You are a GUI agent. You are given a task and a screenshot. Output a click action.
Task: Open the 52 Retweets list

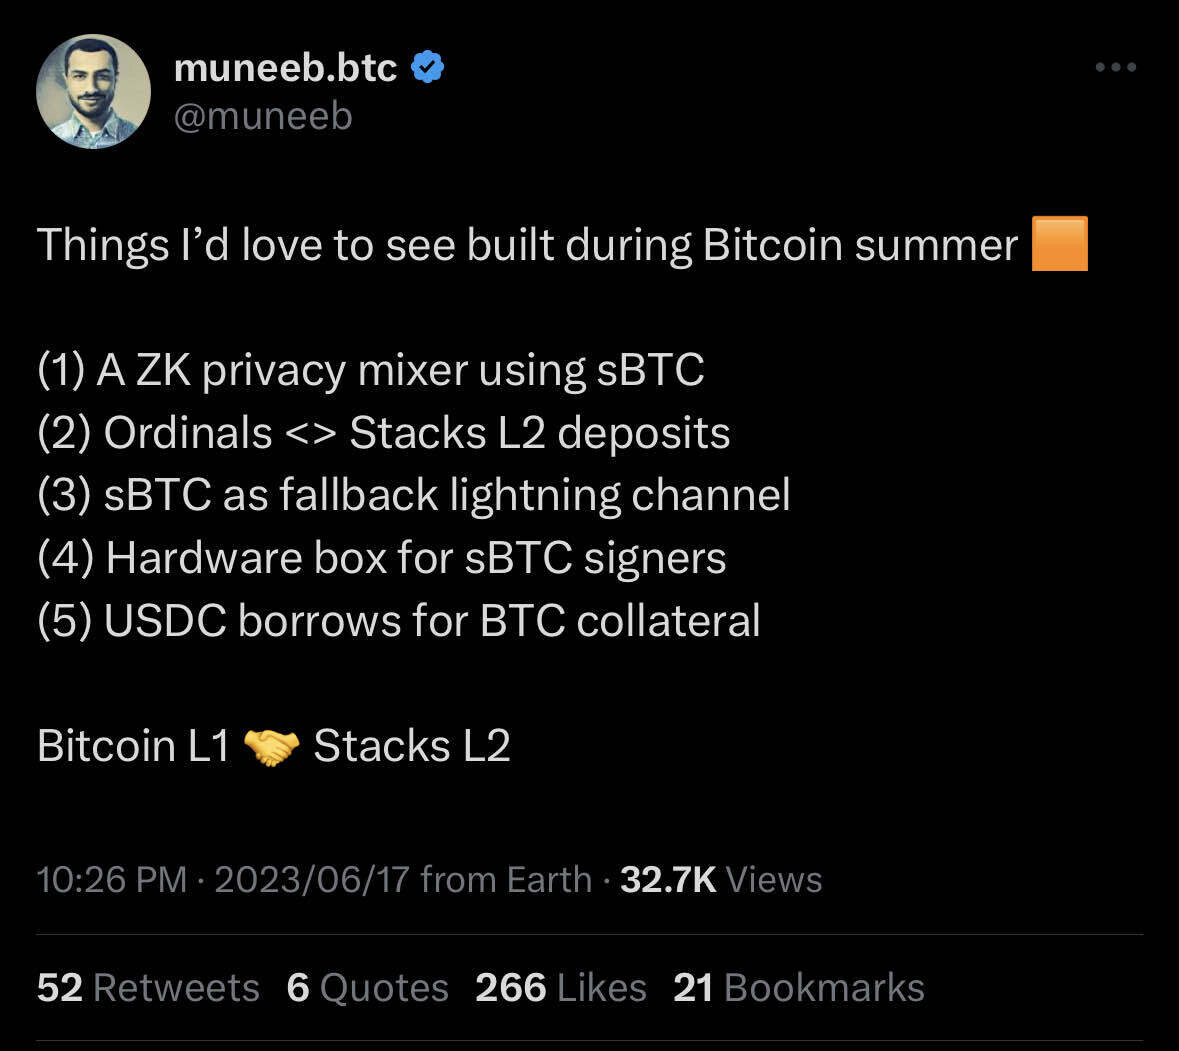tap(148, 988)
